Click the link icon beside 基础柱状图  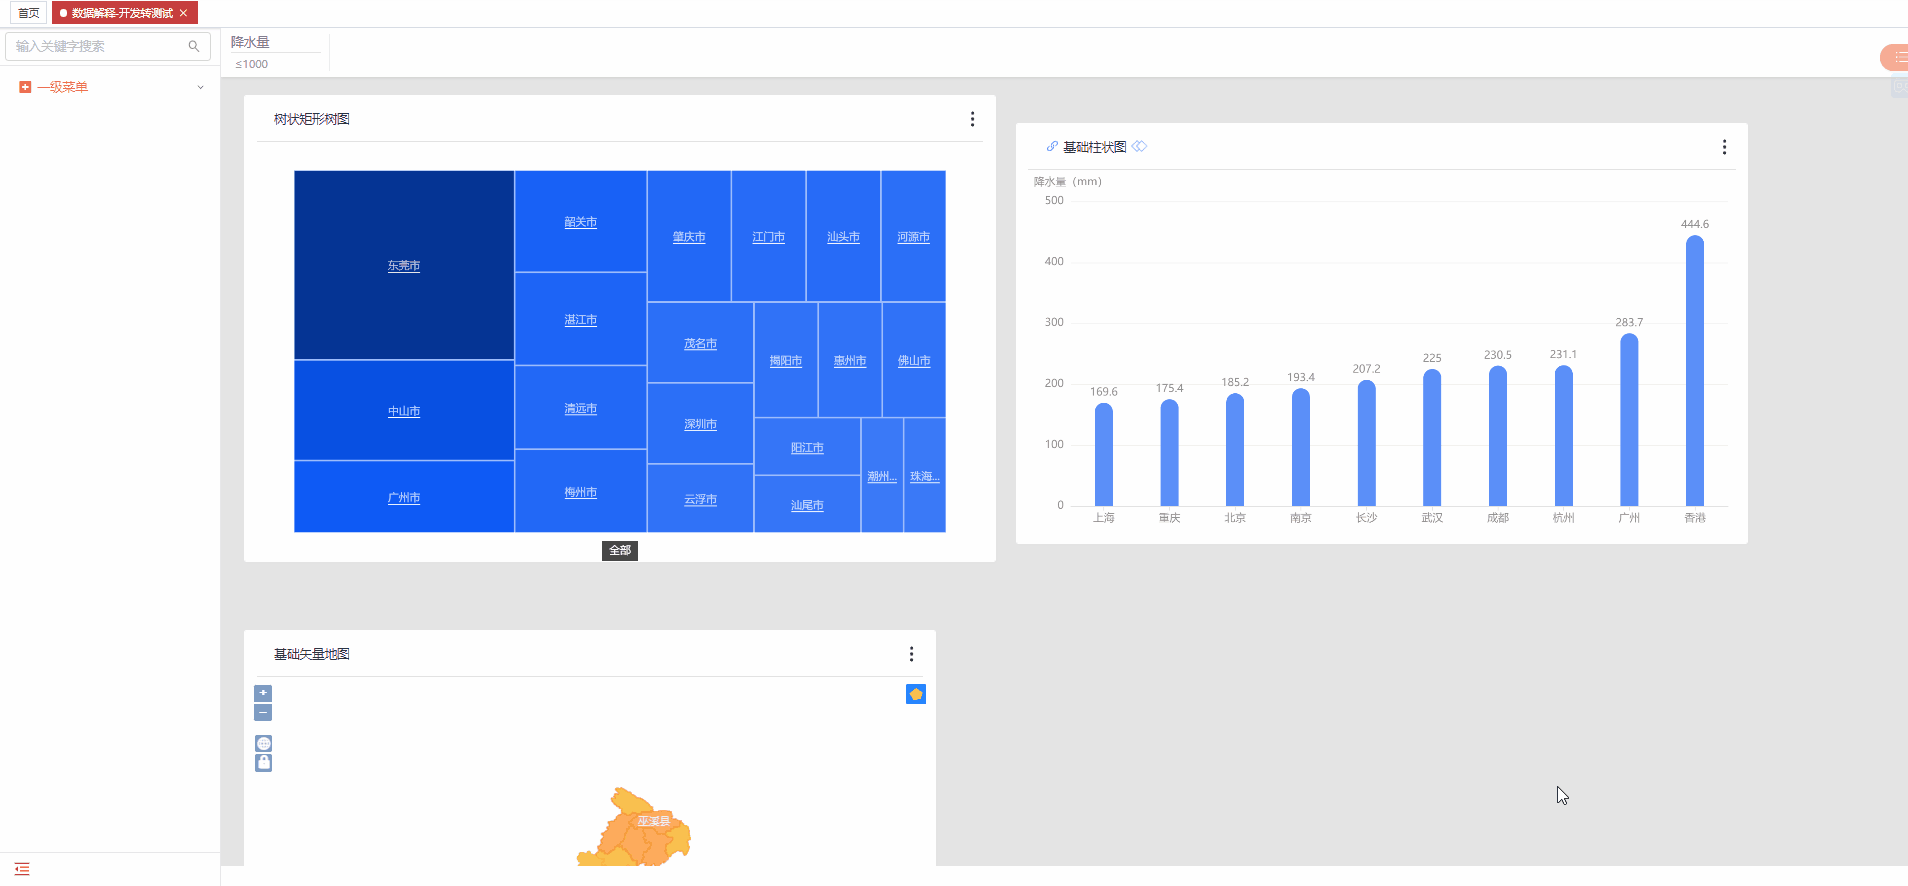point(1052,147)
